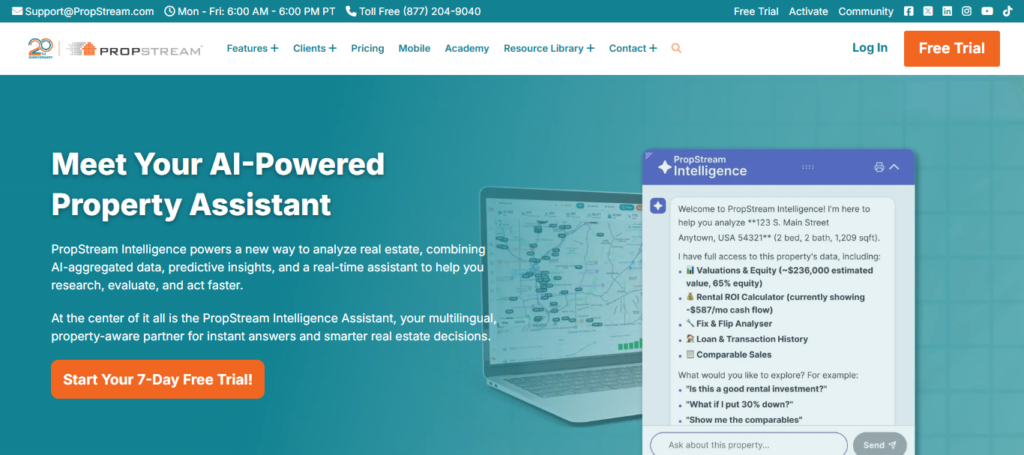Expand the Features menu
Image resolution: width=1024 pixels, height=455 pixels.
[252, 48]
